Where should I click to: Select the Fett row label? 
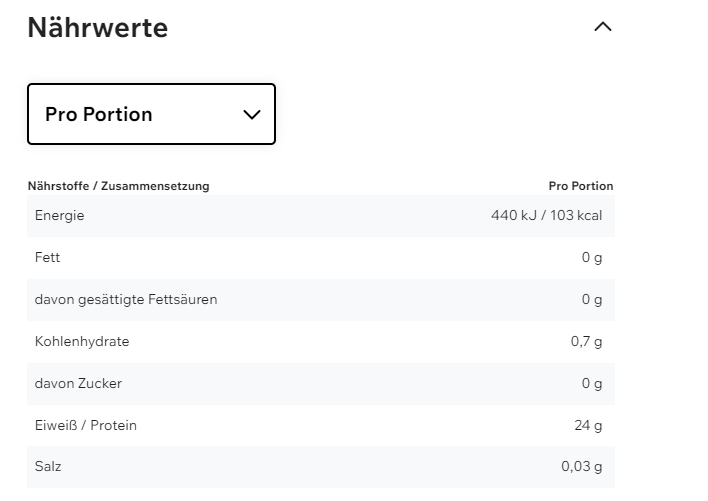(48, 257)
